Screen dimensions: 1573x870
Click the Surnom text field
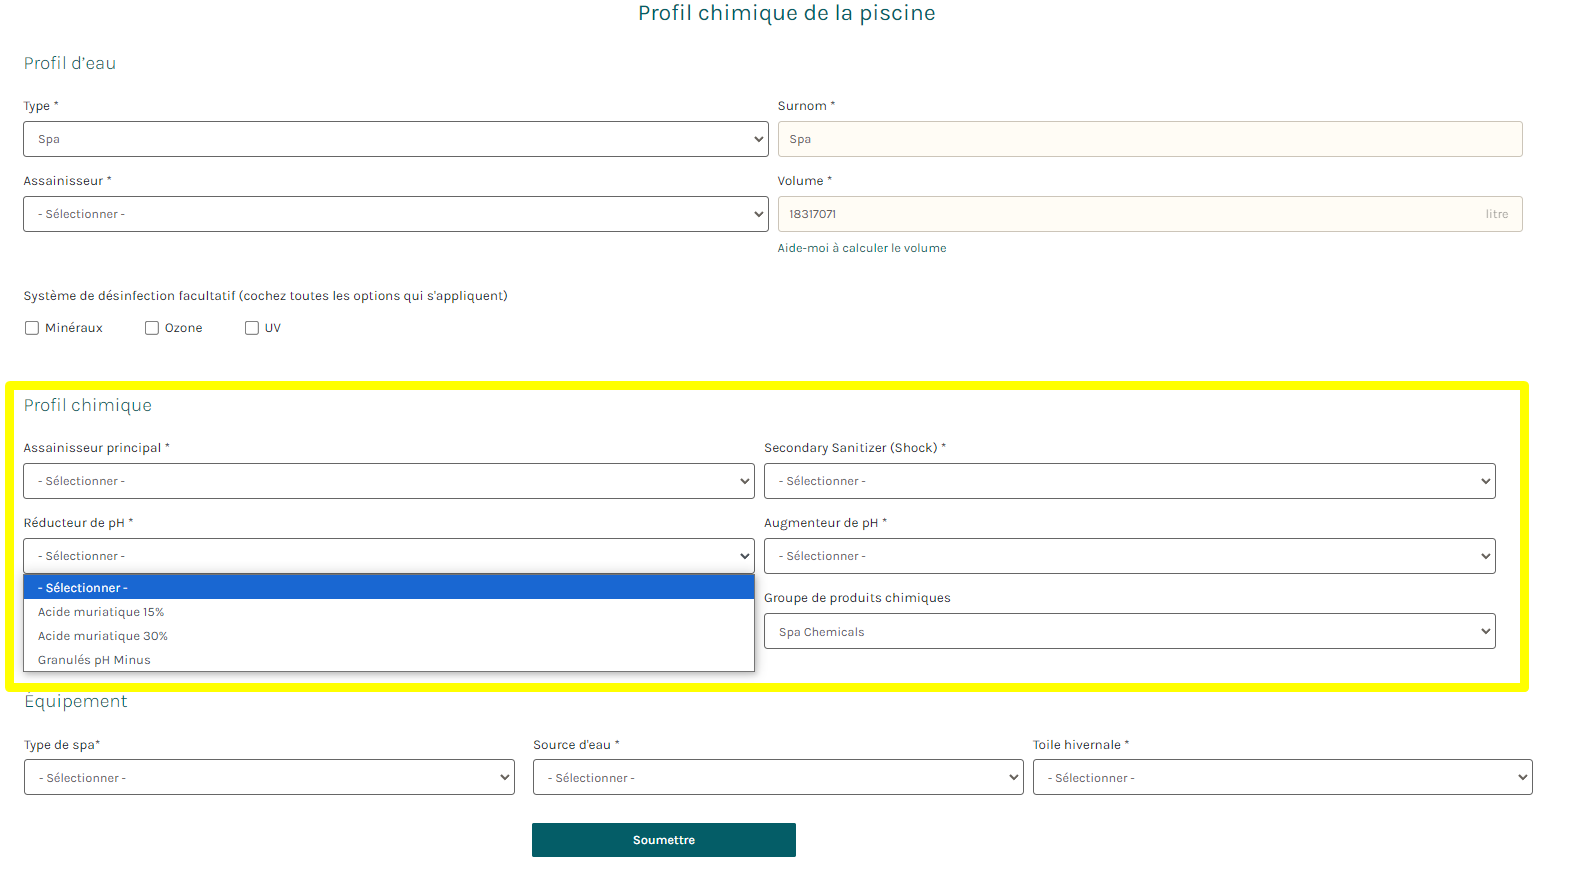(1150, 139)
